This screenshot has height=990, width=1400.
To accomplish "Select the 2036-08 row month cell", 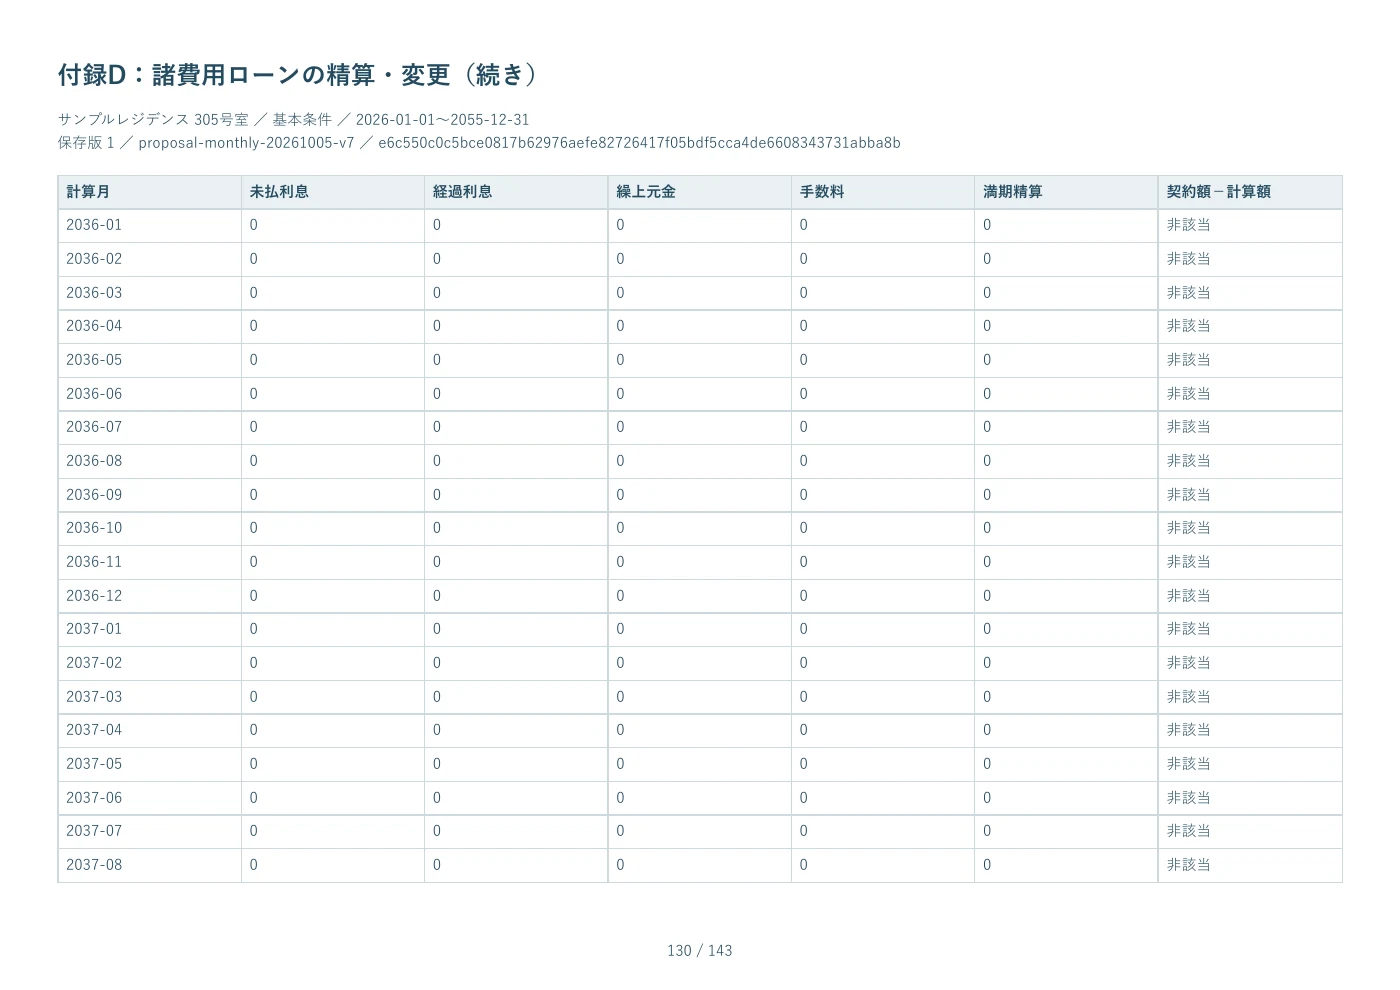I will [x=149, y=461].
